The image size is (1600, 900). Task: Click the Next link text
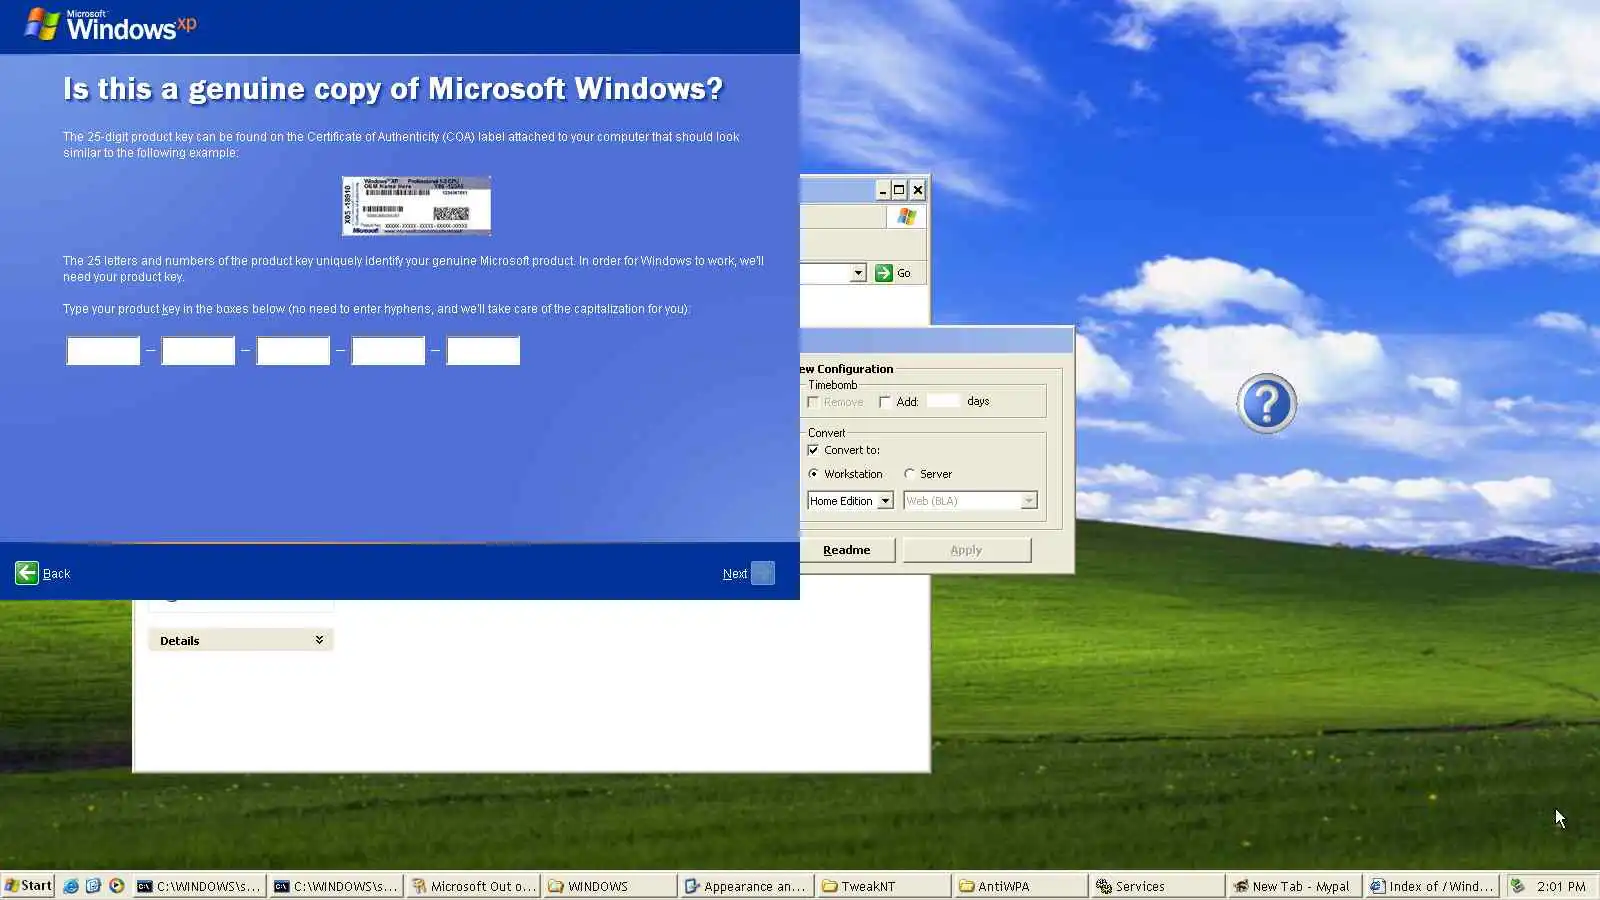[735, 574]
